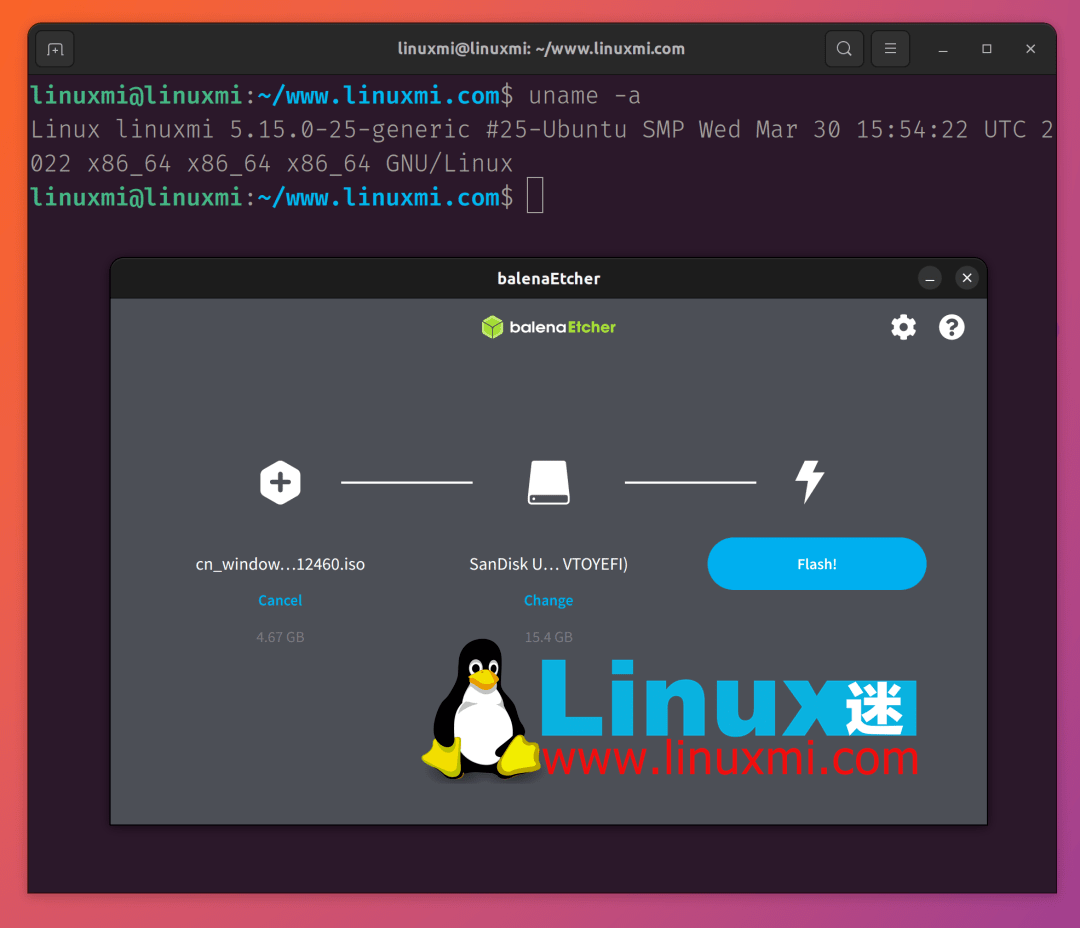The height and width of the screenshot is (928, 1080).
Task: Click the uname -a command text
Action: 584,95
